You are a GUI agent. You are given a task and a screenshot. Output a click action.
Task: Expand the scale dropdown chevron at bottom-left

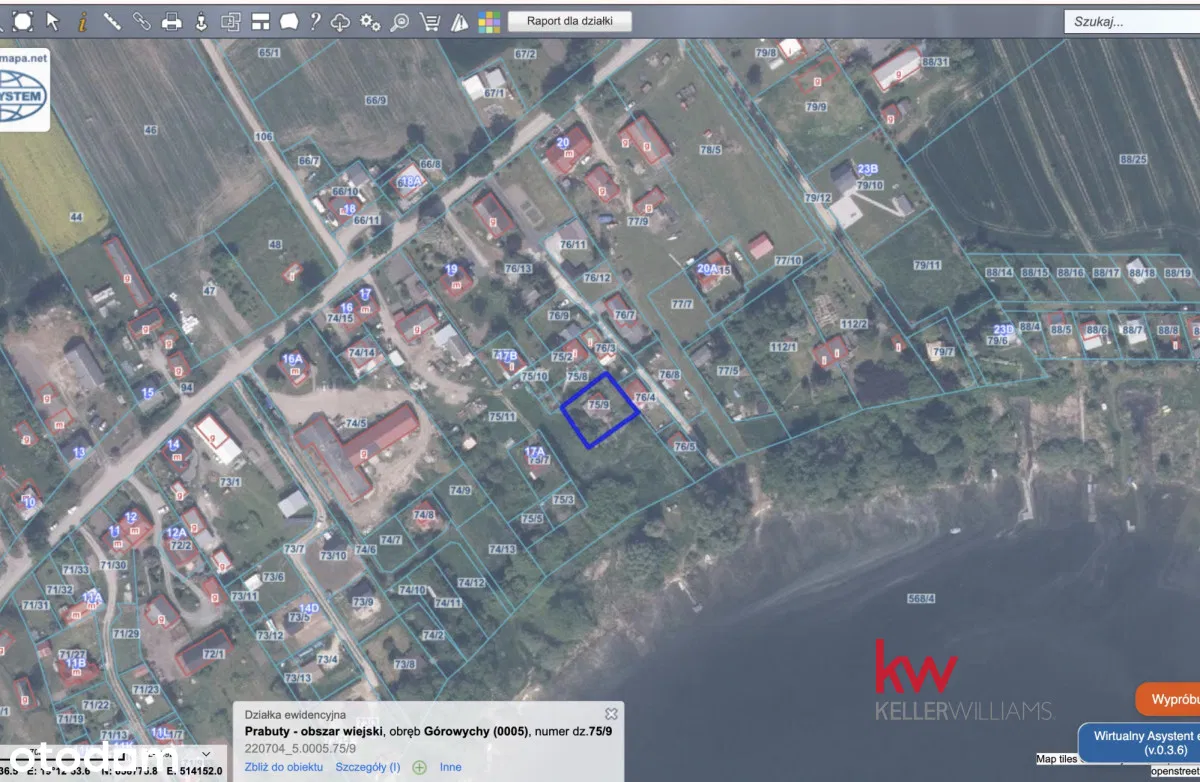click(206, 753)
